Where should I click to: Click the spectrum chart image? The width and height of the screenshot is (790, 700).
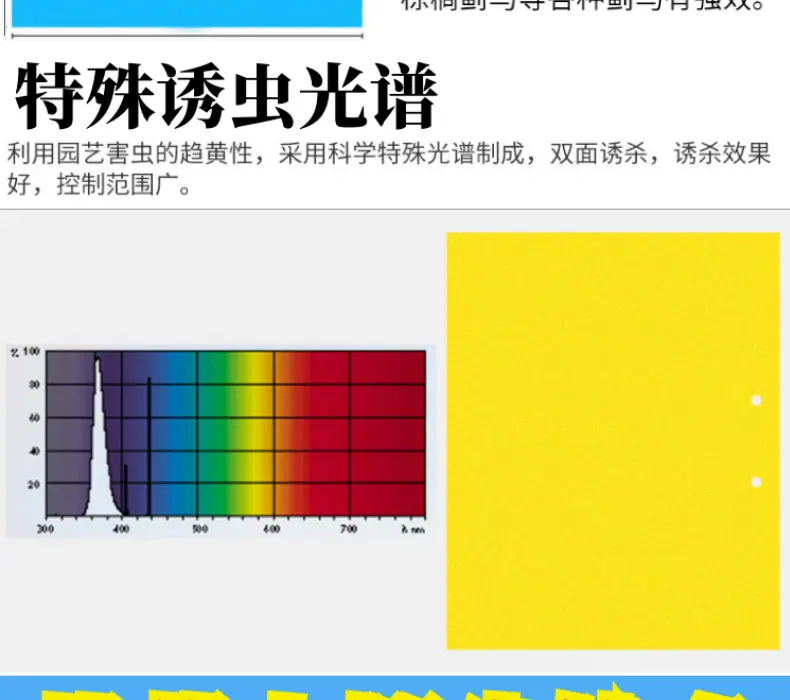pos(221,442)
